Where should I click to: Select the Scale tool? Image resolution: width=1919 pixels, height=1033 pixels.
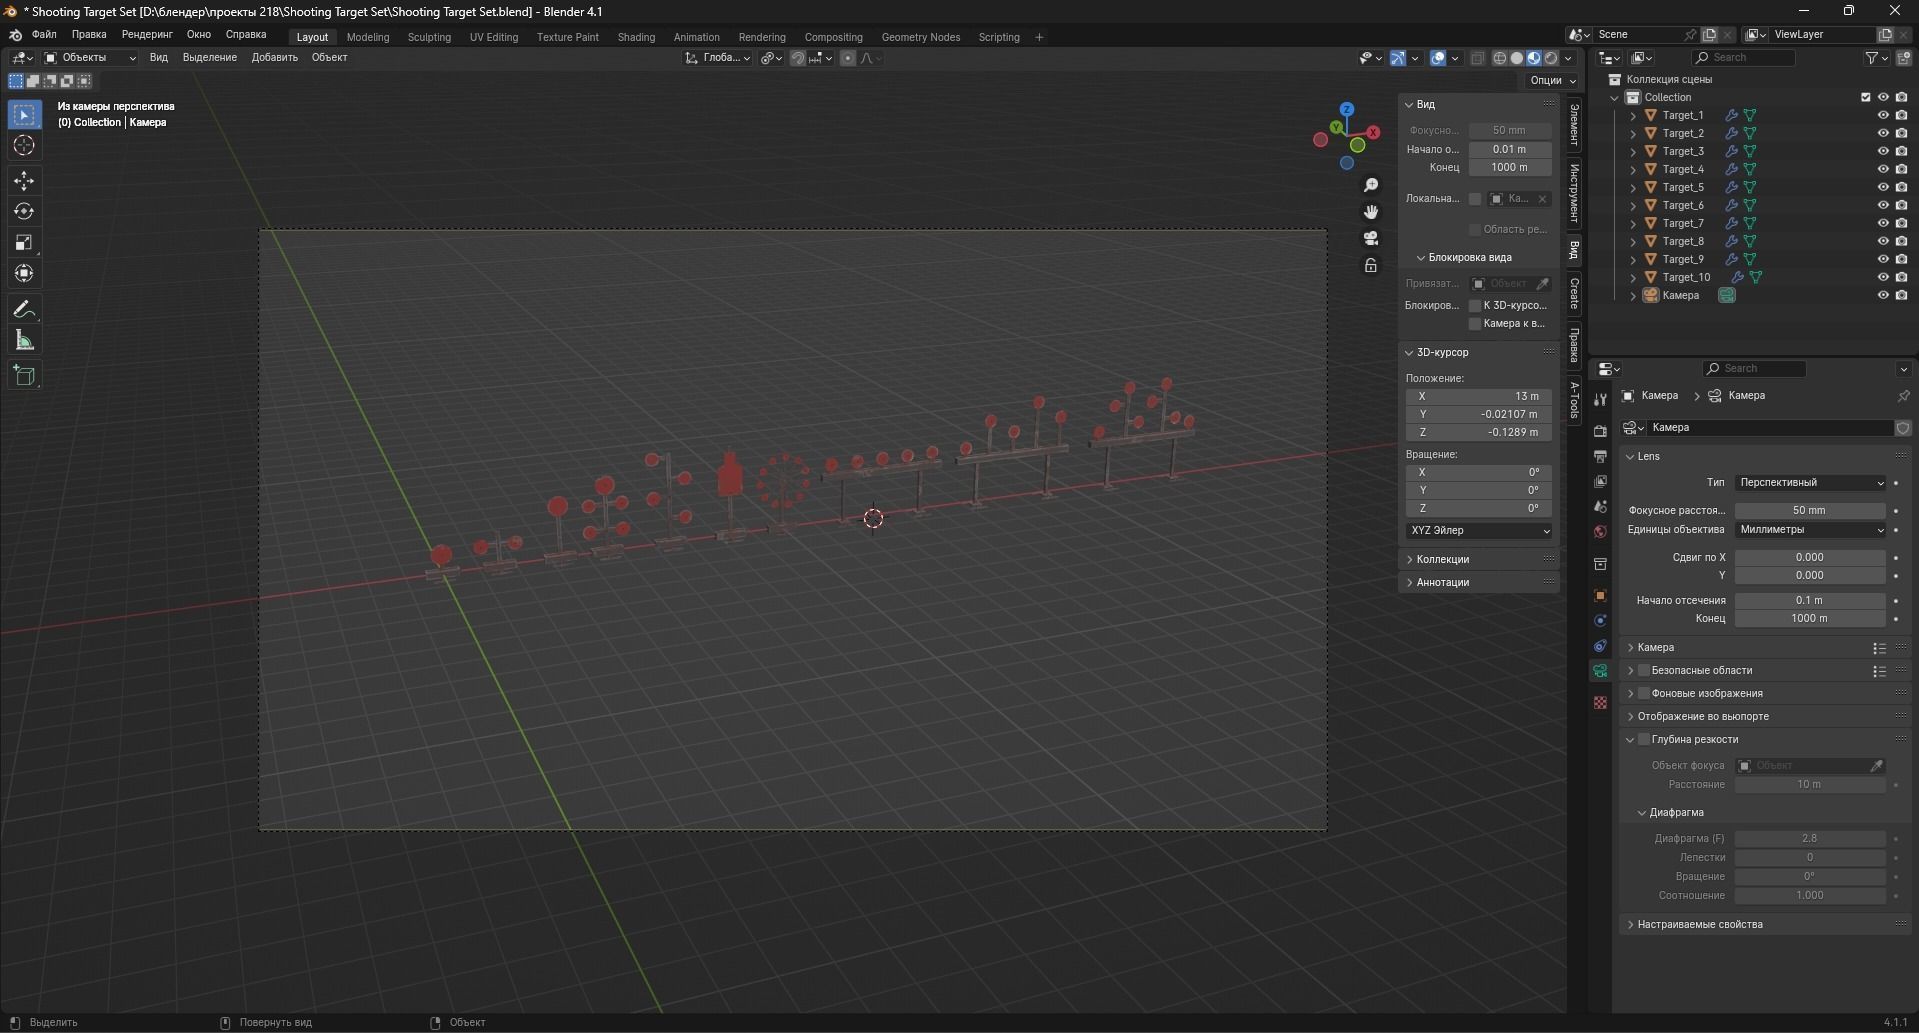(x=24, y=243)
